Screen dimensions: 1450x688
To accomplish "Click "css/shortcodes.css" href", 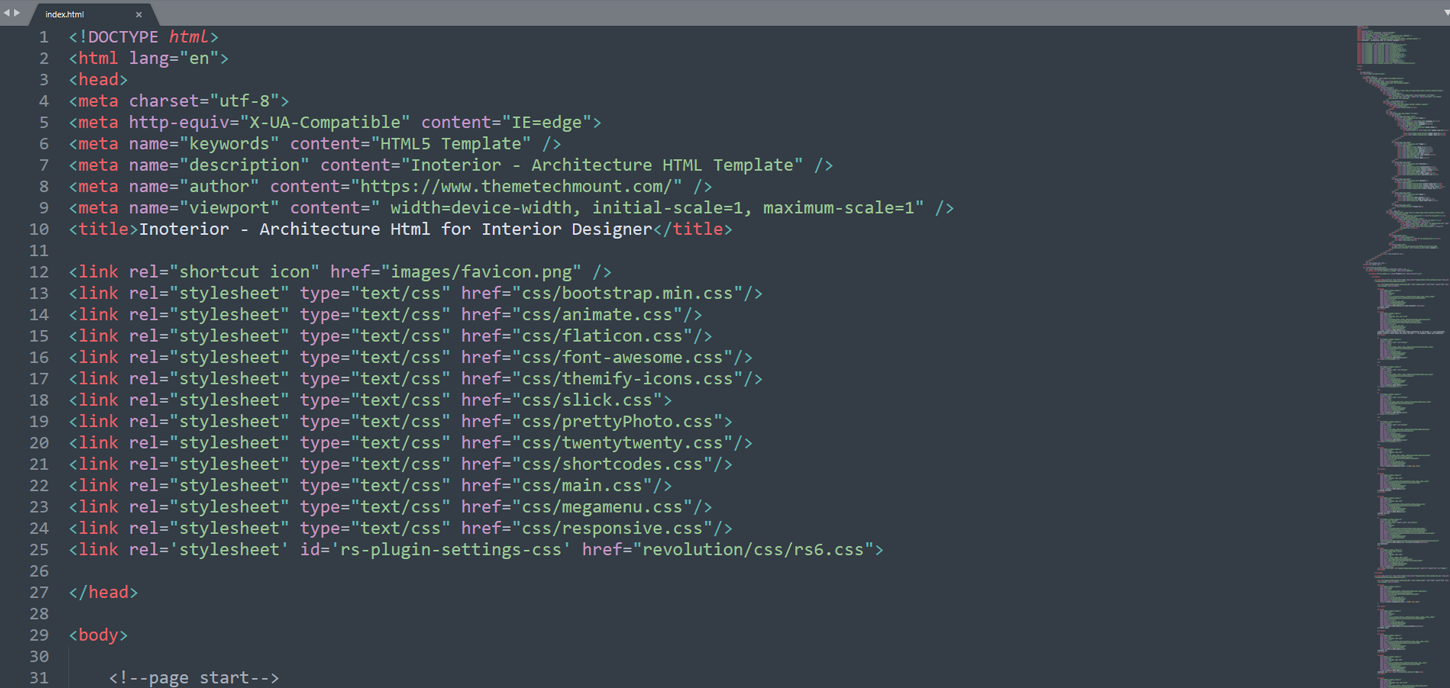I will click(x=612, y=464).
